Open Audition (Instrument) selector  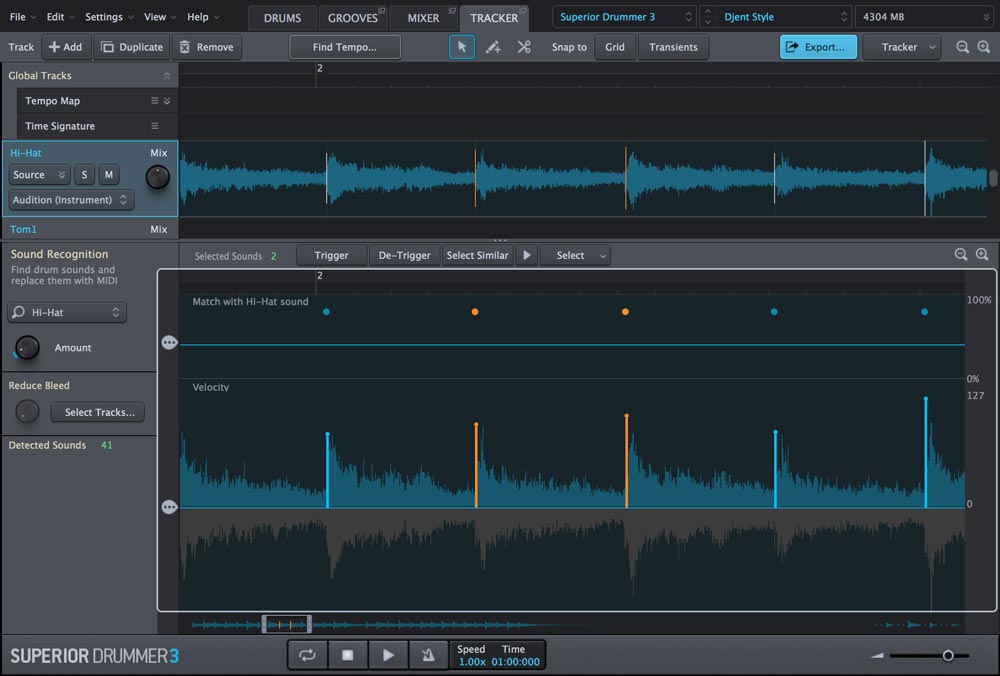71,200
